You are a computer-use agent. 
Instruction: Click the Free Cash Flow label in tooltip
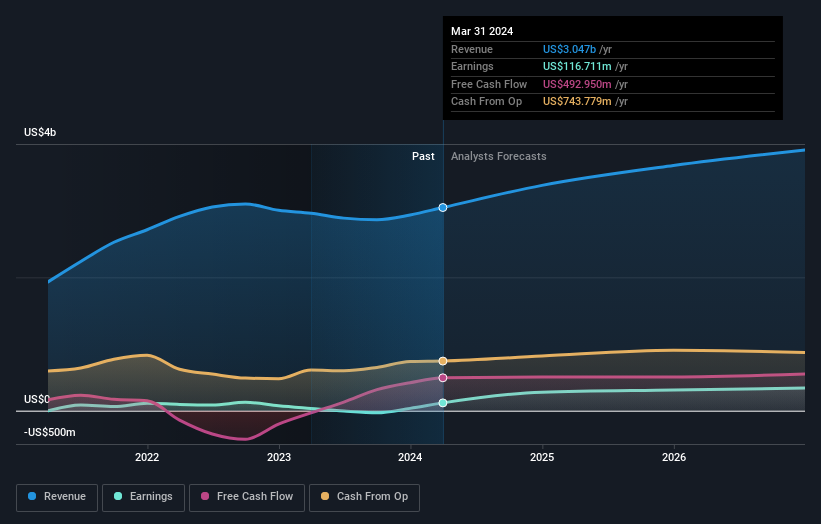489,84
